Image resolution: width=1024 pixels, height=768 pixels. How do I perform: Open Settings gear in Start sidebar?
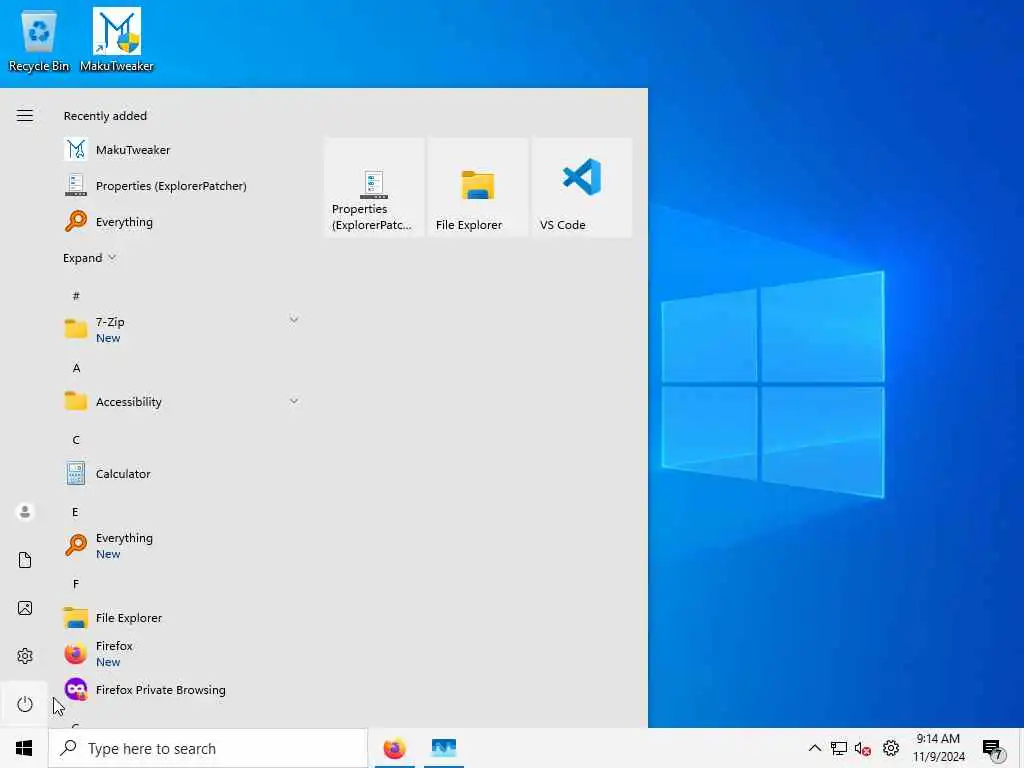pyautogui.click(x=25, y=656)
